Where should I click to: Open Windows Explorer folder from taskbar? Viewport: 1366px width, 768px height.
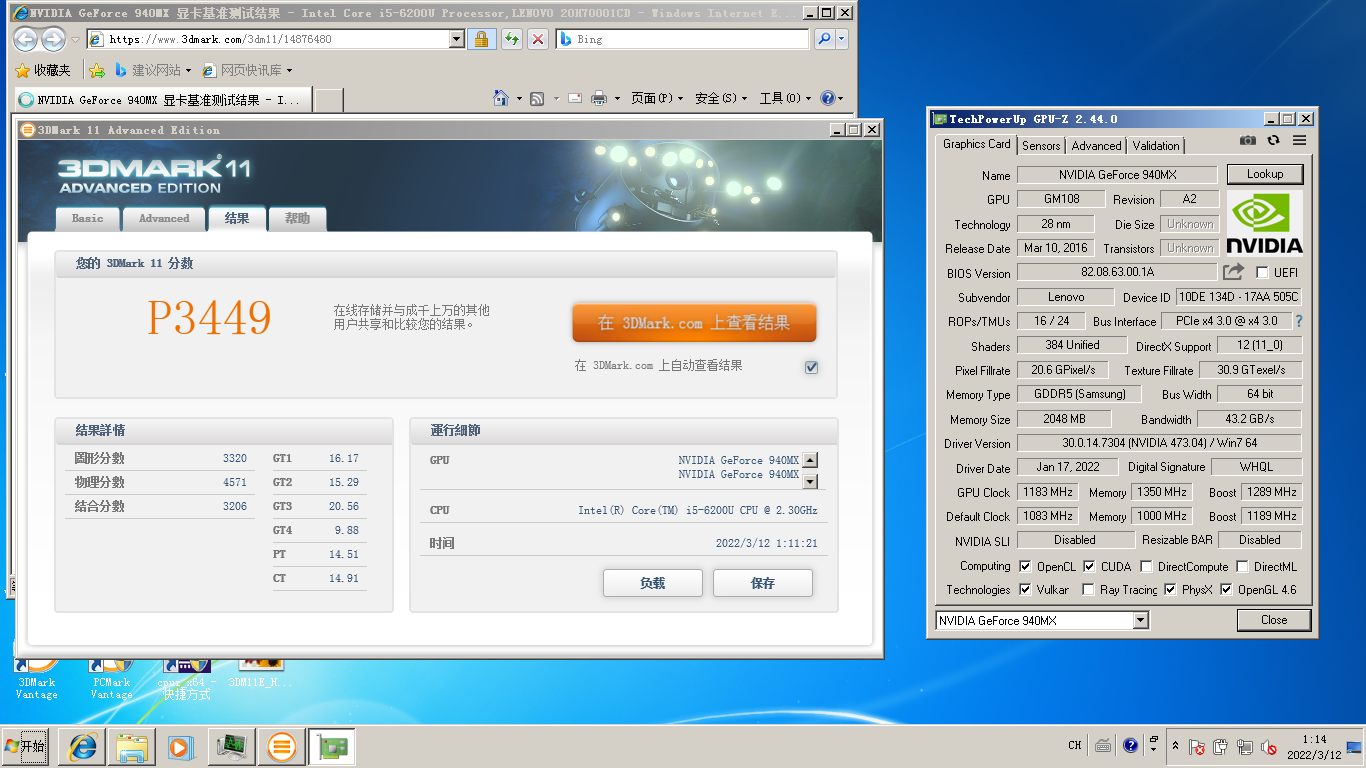pos(132,747)
